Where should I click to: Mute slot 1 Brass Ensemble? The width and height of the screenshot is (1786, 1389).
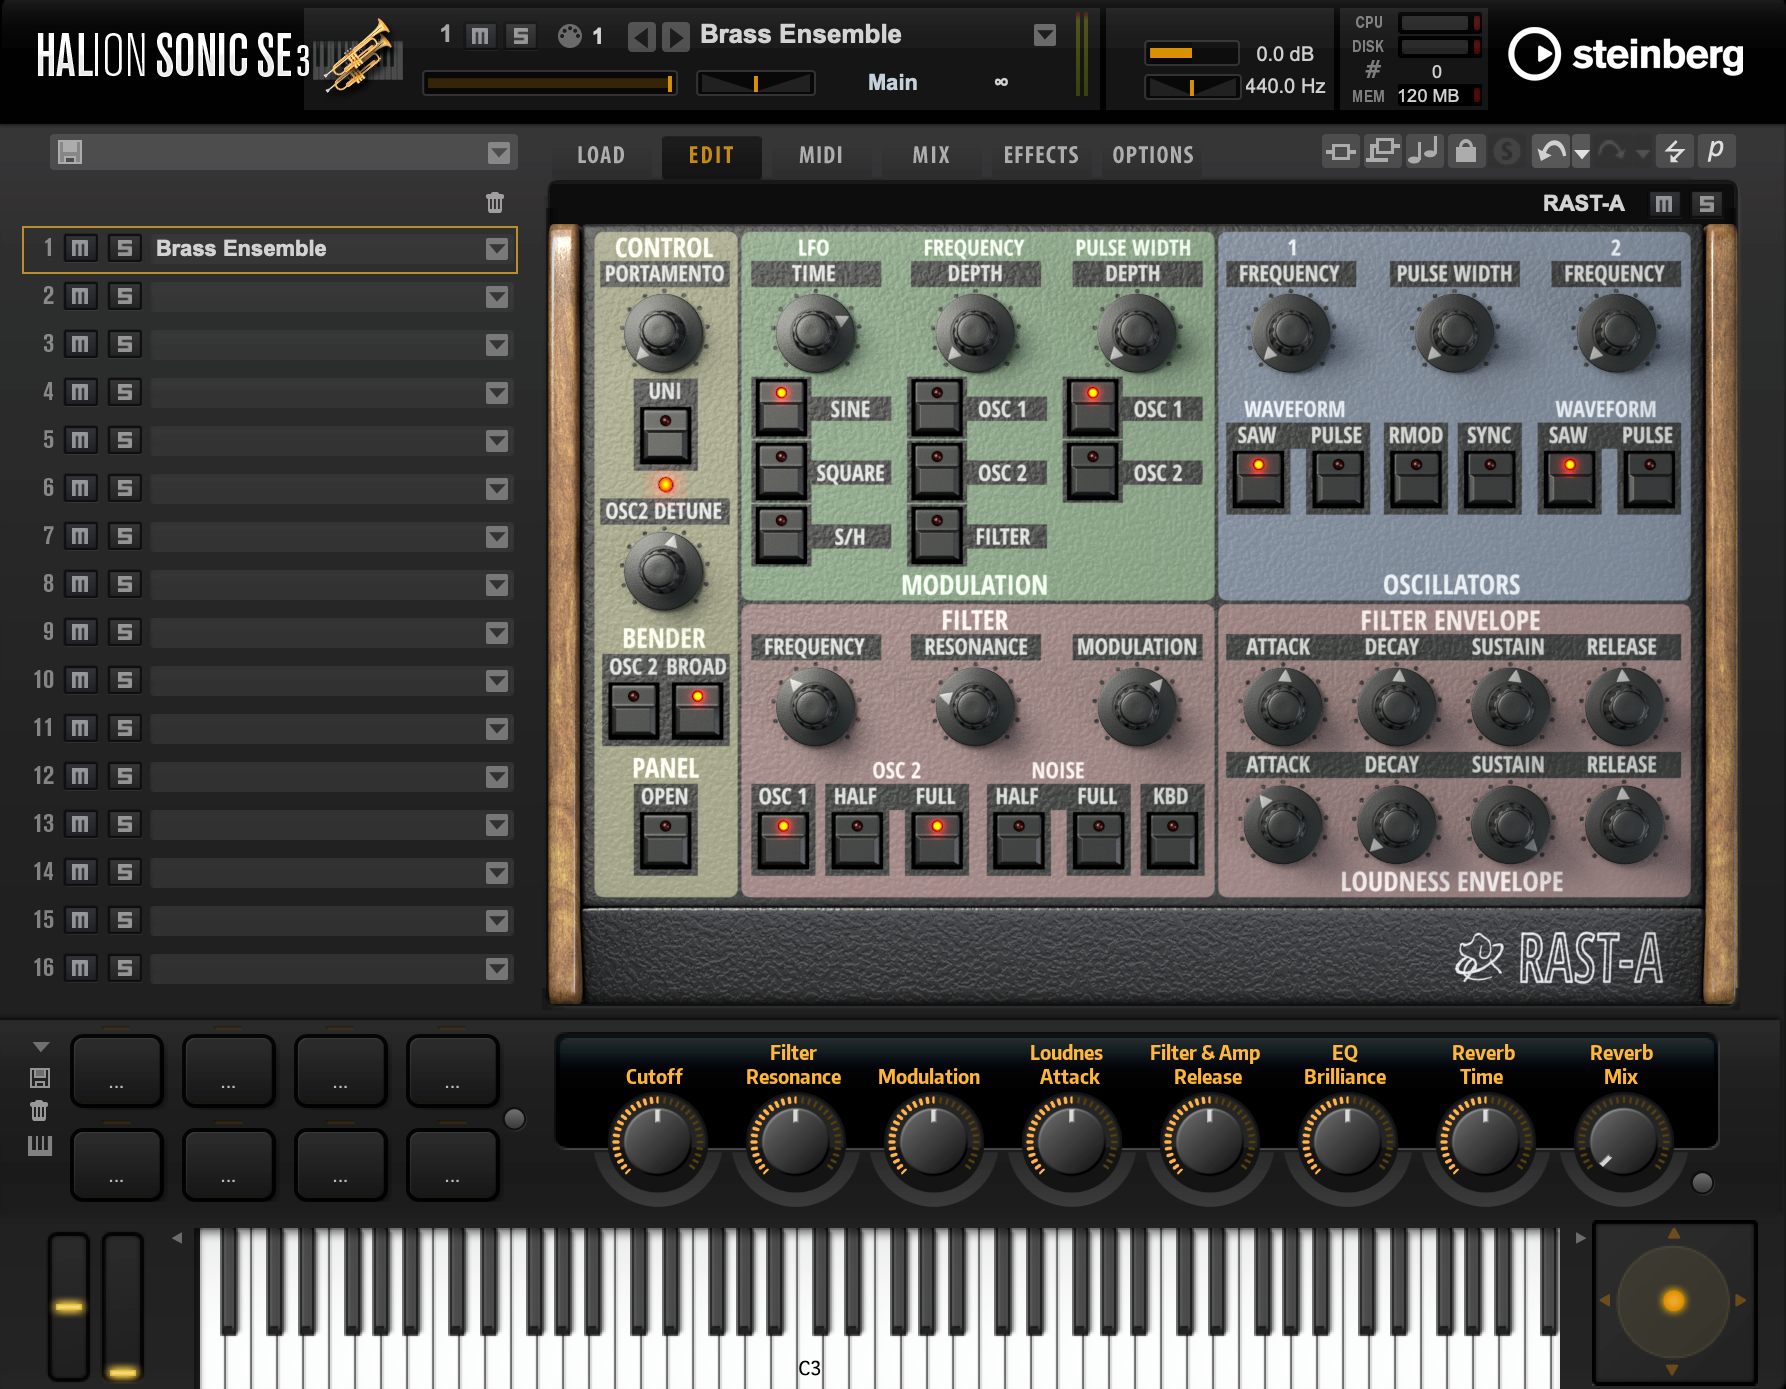tap(80, 249)
